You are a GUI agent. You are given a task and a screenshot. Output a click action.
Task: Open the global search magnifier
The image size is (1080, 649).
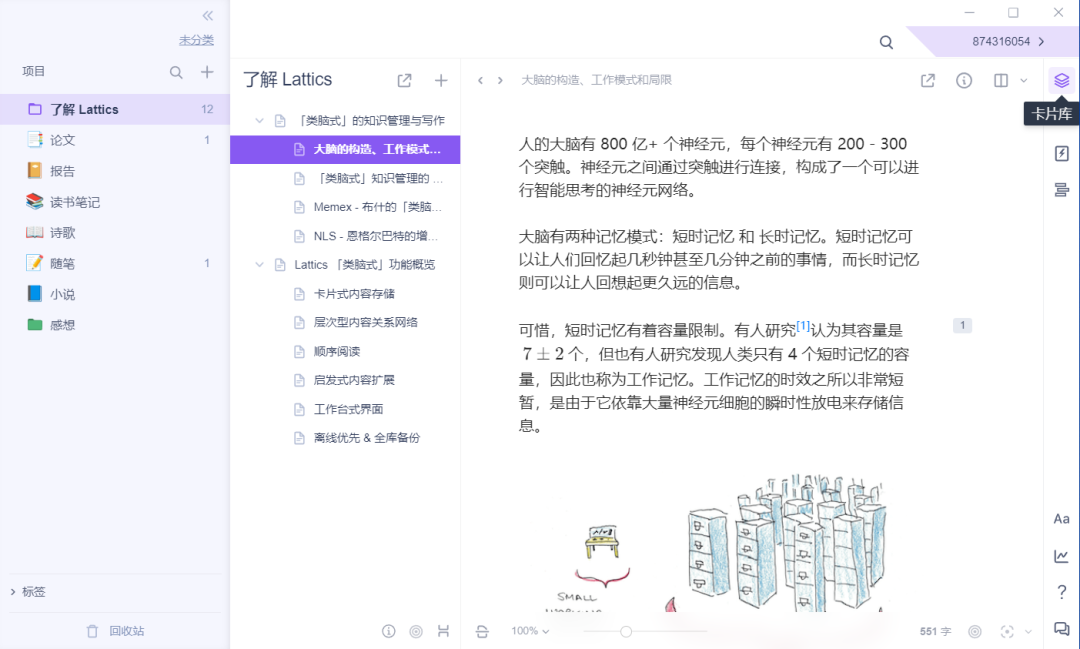click(886, 43)
